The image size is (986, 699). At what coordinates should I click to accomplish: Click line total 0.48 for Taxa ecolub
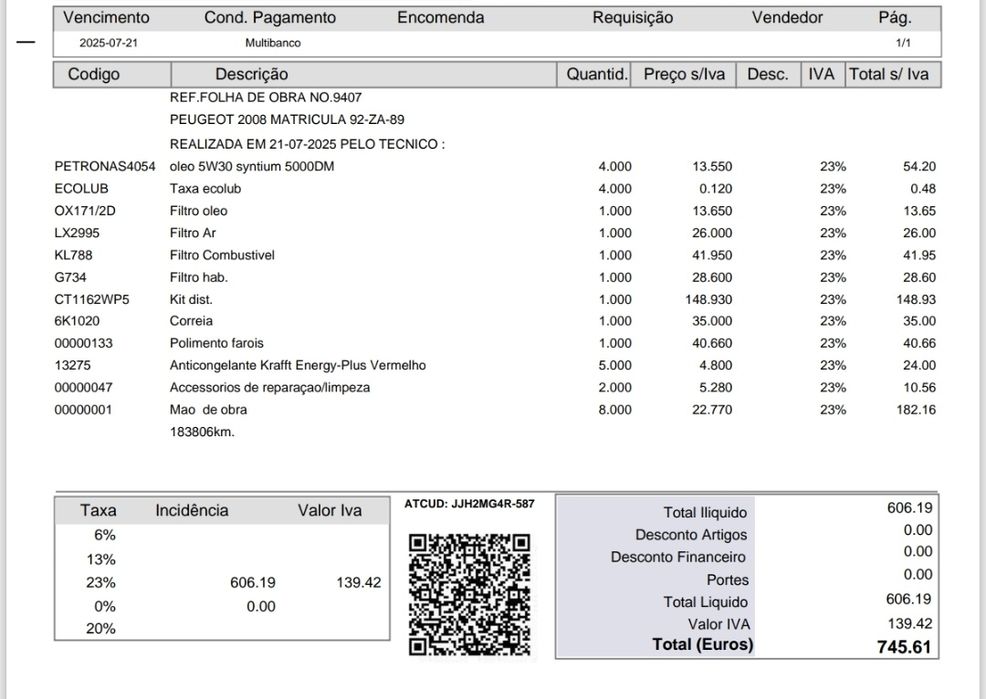click(x=922, y=189)
